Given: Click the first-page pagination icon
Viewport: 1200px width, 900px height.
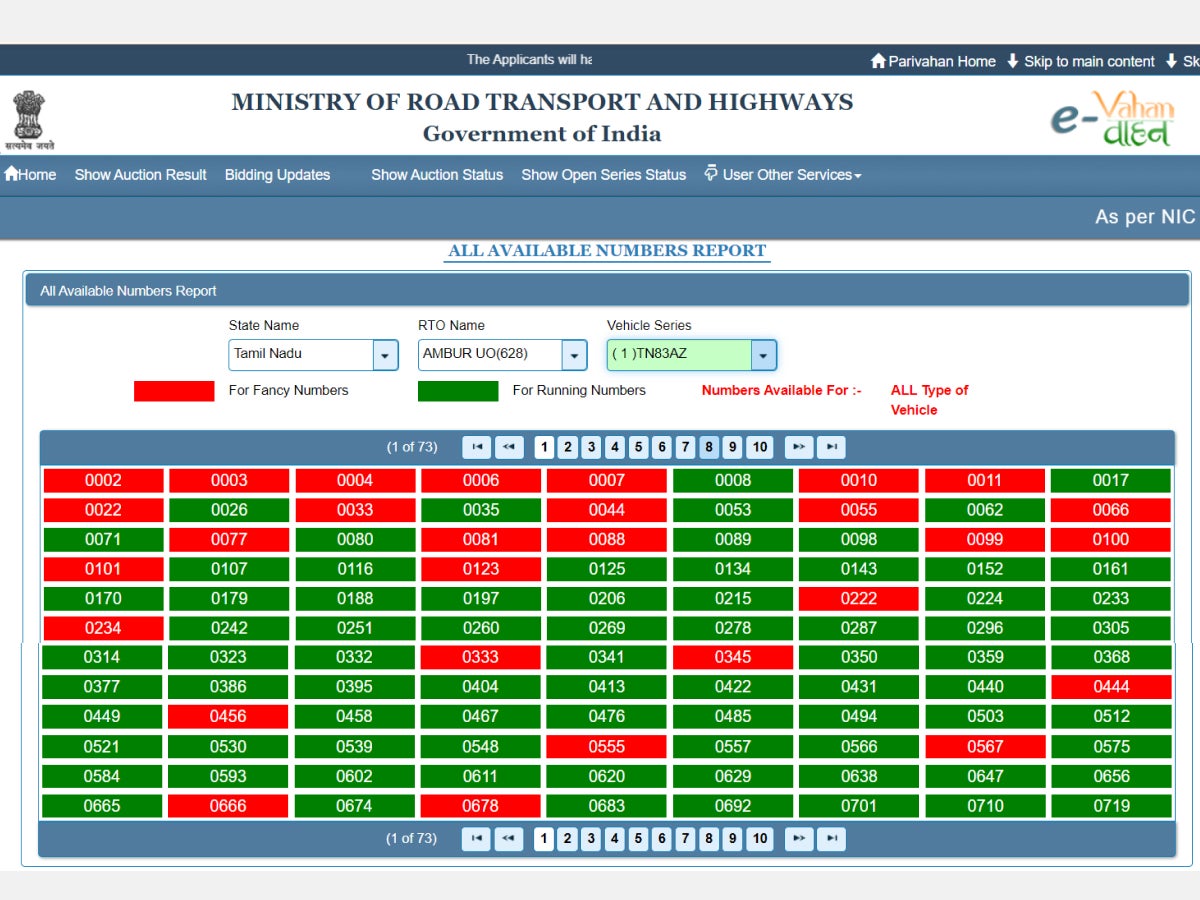Looking at the screenshot, I should point(477,447).
